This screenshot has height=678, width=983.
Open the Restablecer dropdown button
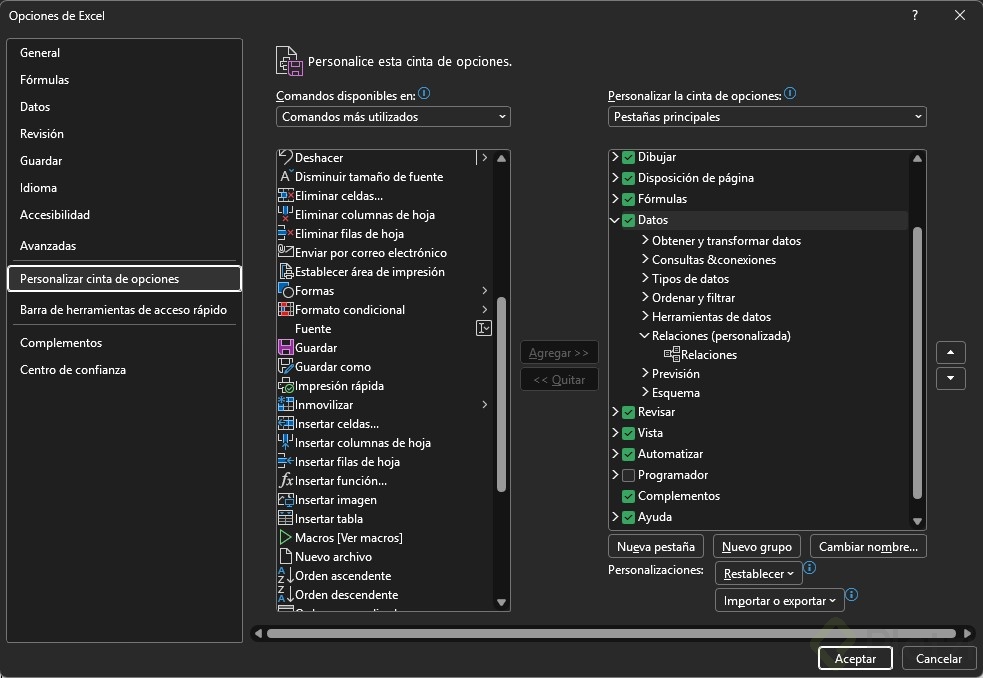tap(759, 573)
